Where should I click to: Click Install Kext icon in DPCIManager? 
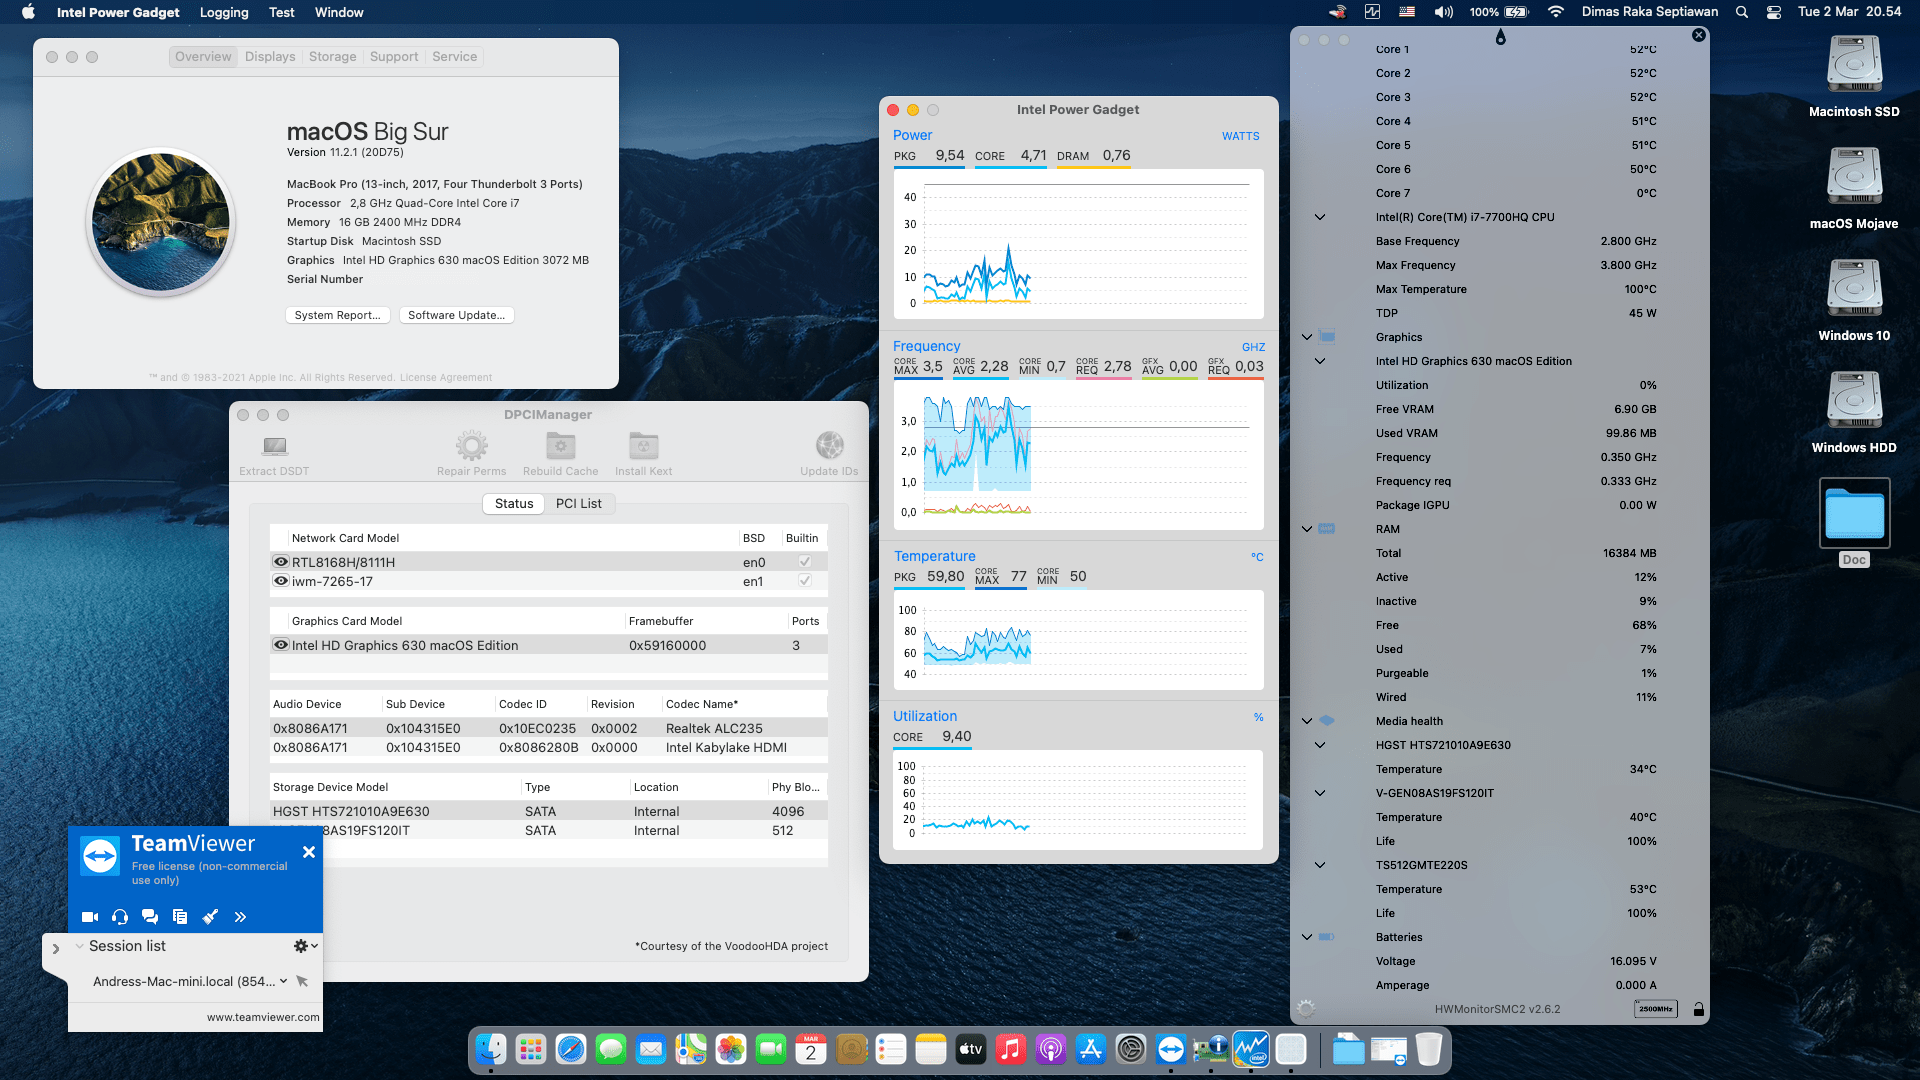(x=643, y=445)
